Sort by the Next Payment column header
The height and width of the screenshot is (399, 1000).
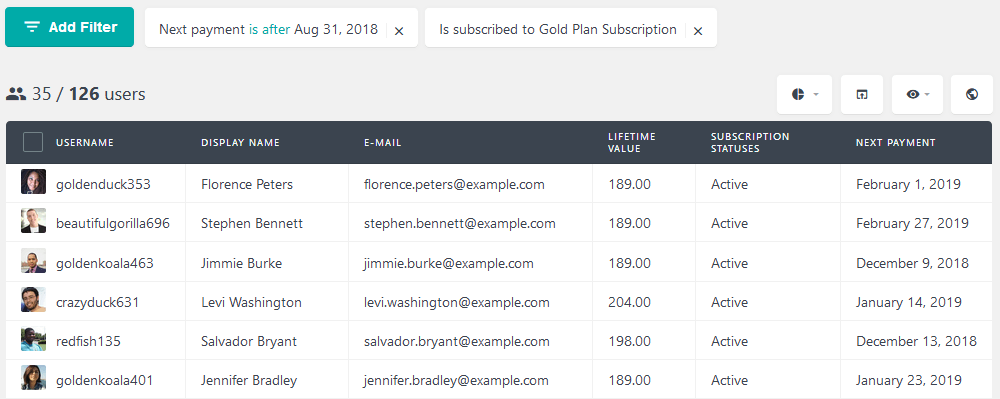895,143
